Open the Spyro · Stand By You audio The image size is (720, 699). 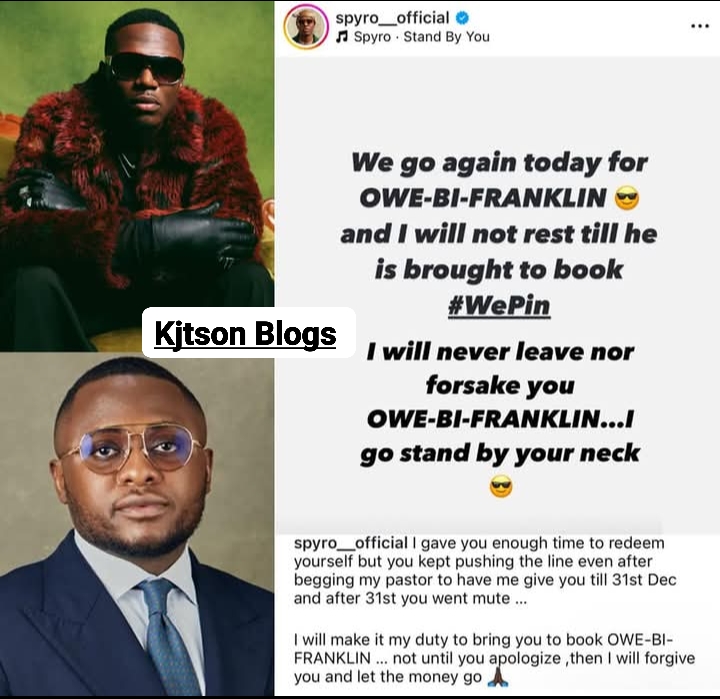422,37
